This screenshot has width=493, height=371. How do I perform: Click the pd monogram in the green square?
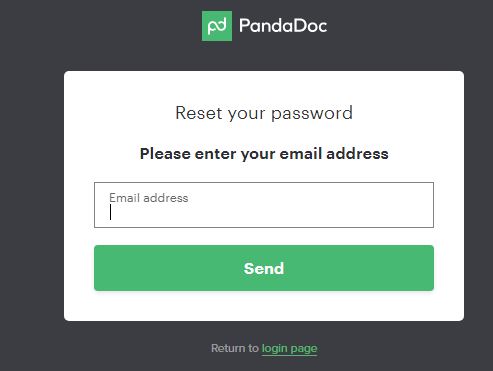point(217,26)
